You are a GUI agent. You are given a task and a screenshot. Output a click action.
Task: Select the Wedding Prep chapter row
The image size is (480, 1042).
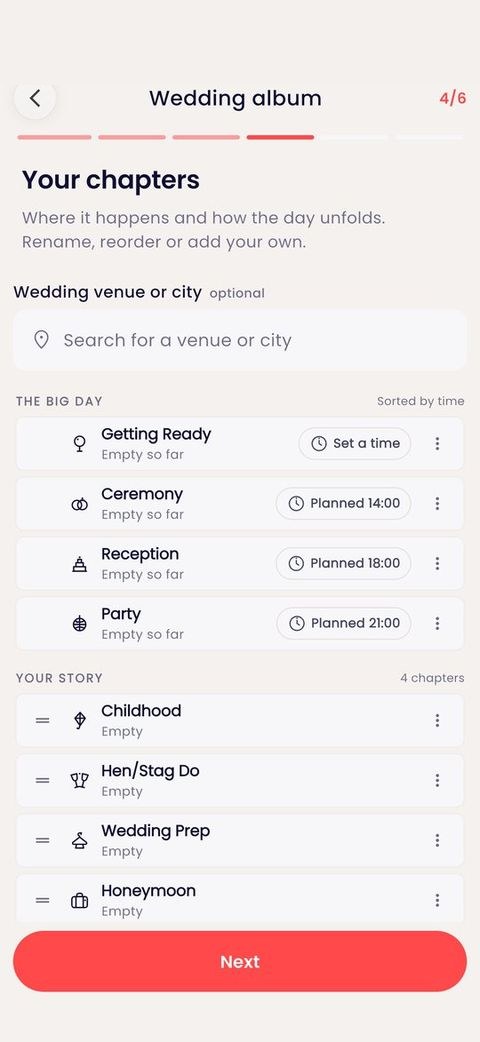[239, 840]
